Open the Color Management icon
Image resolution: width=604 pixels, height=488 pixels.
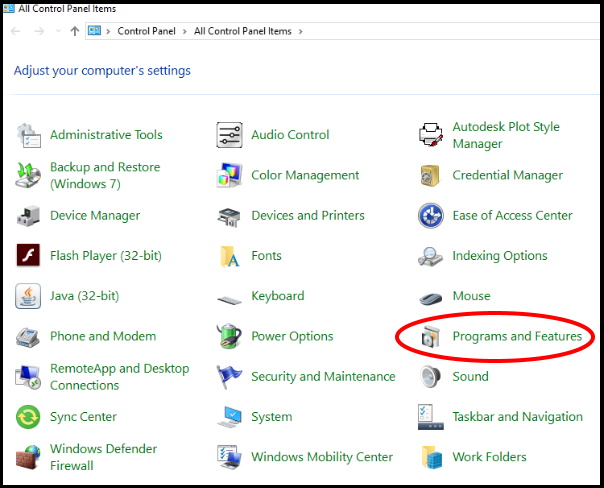click(x=230, y=175)
